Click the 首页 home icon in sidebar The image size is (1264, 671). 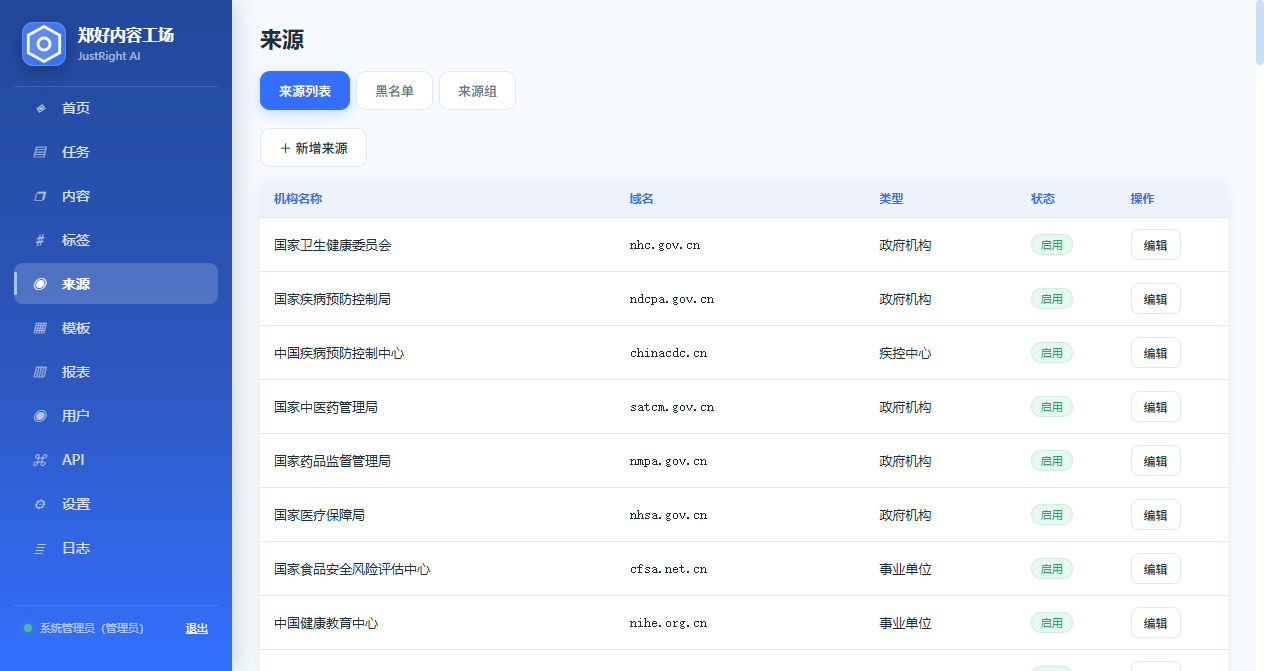coord(40,108)
